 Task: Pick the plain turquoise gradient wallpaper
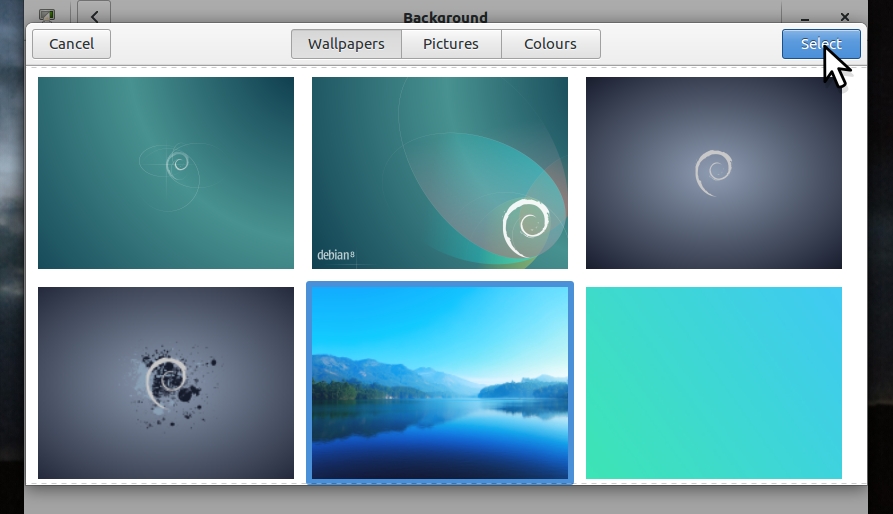(x=714, y=383)
